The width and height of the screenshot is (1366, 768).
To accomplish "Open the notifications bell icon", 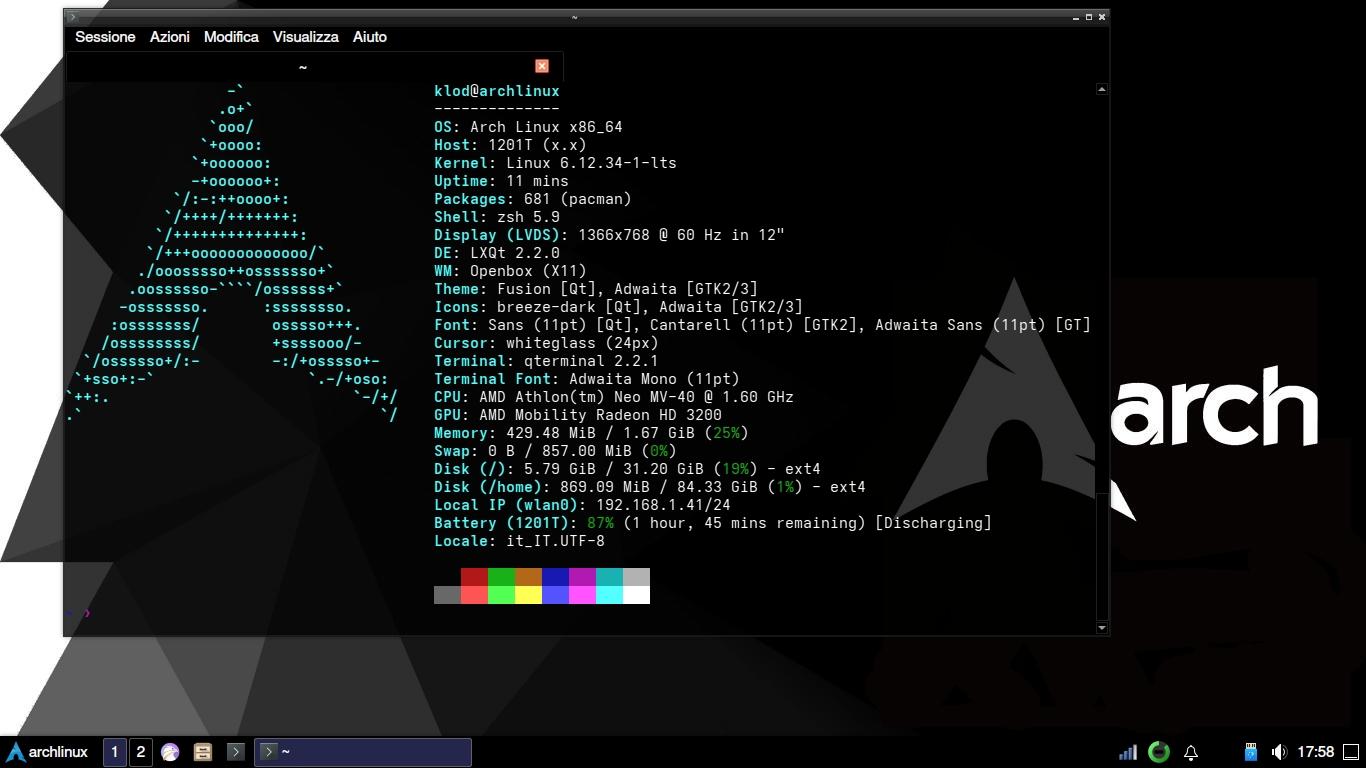I will coord(1191,752).
